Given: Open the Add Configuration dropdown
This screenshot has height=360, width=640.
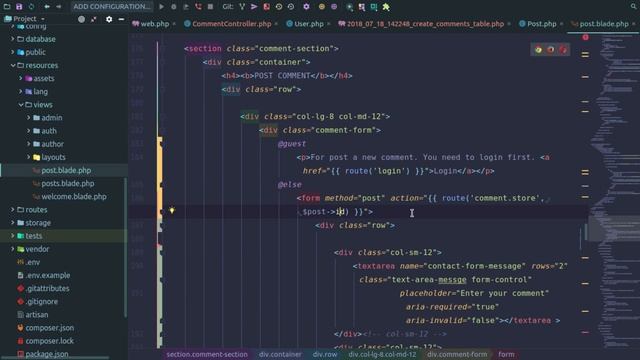Looking at the screenshot, I should (111, 7).
